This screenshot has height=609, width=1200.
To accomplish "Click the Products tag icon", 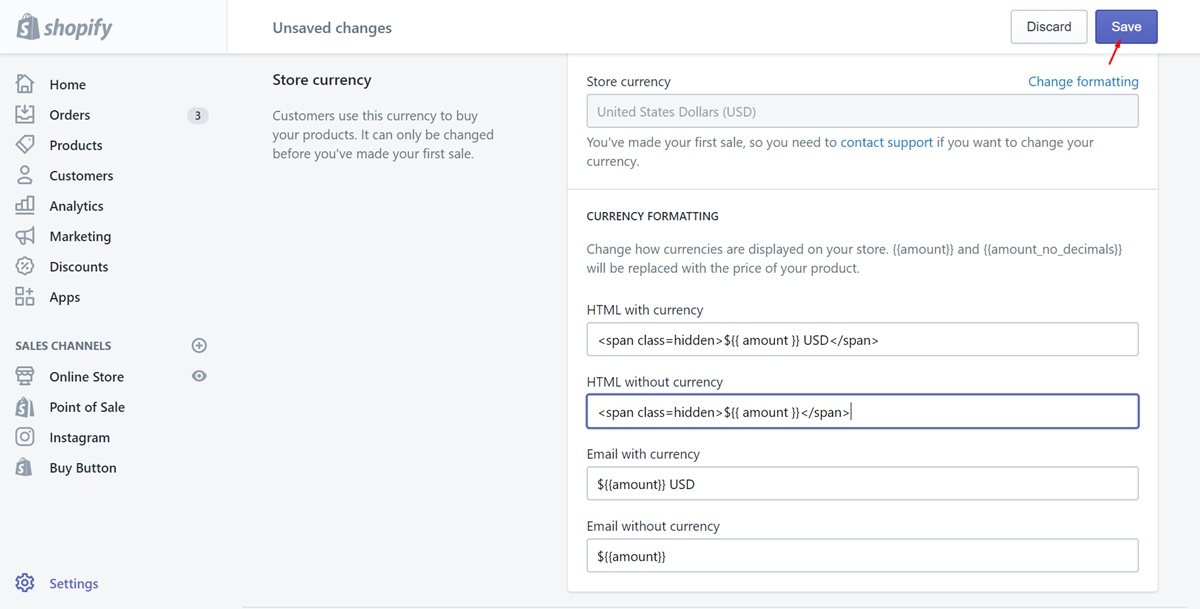I will click(x=25, y=145).
